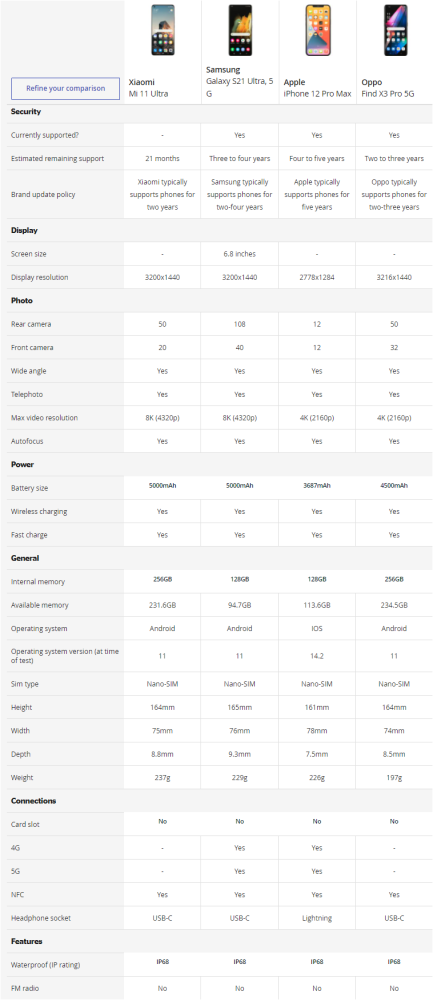
Task: Click the Estimated remaining support row label
Action: pos(57,159)
